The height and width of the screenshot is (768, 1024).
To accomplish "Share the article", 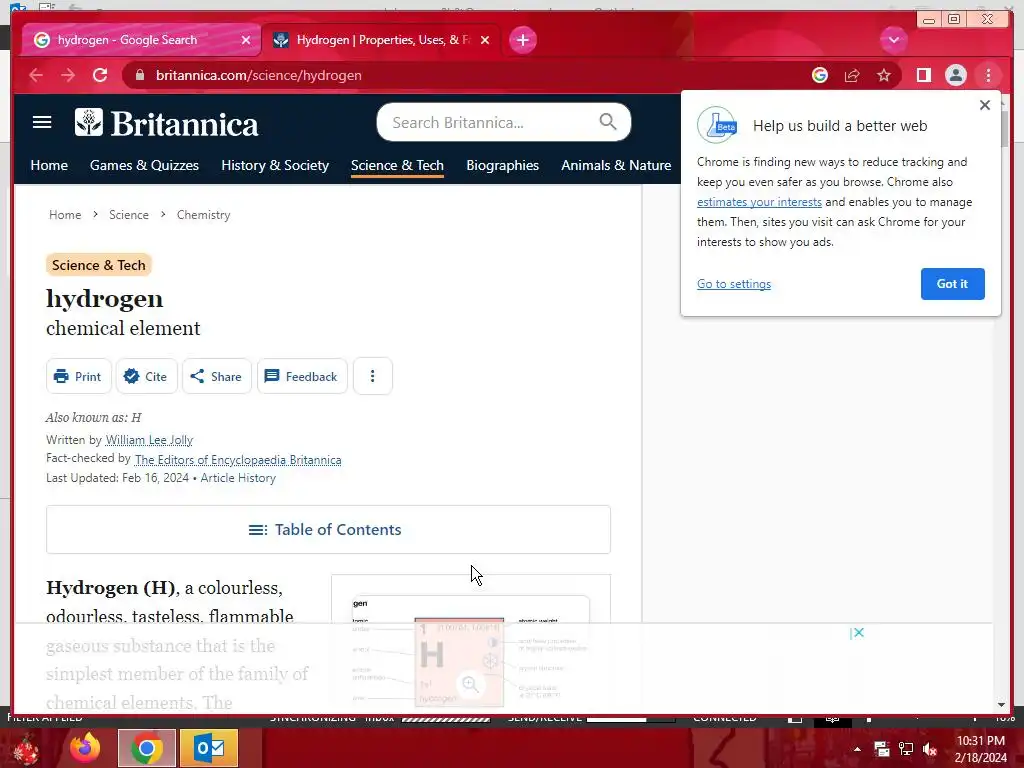I will click(x=216, y=376).
